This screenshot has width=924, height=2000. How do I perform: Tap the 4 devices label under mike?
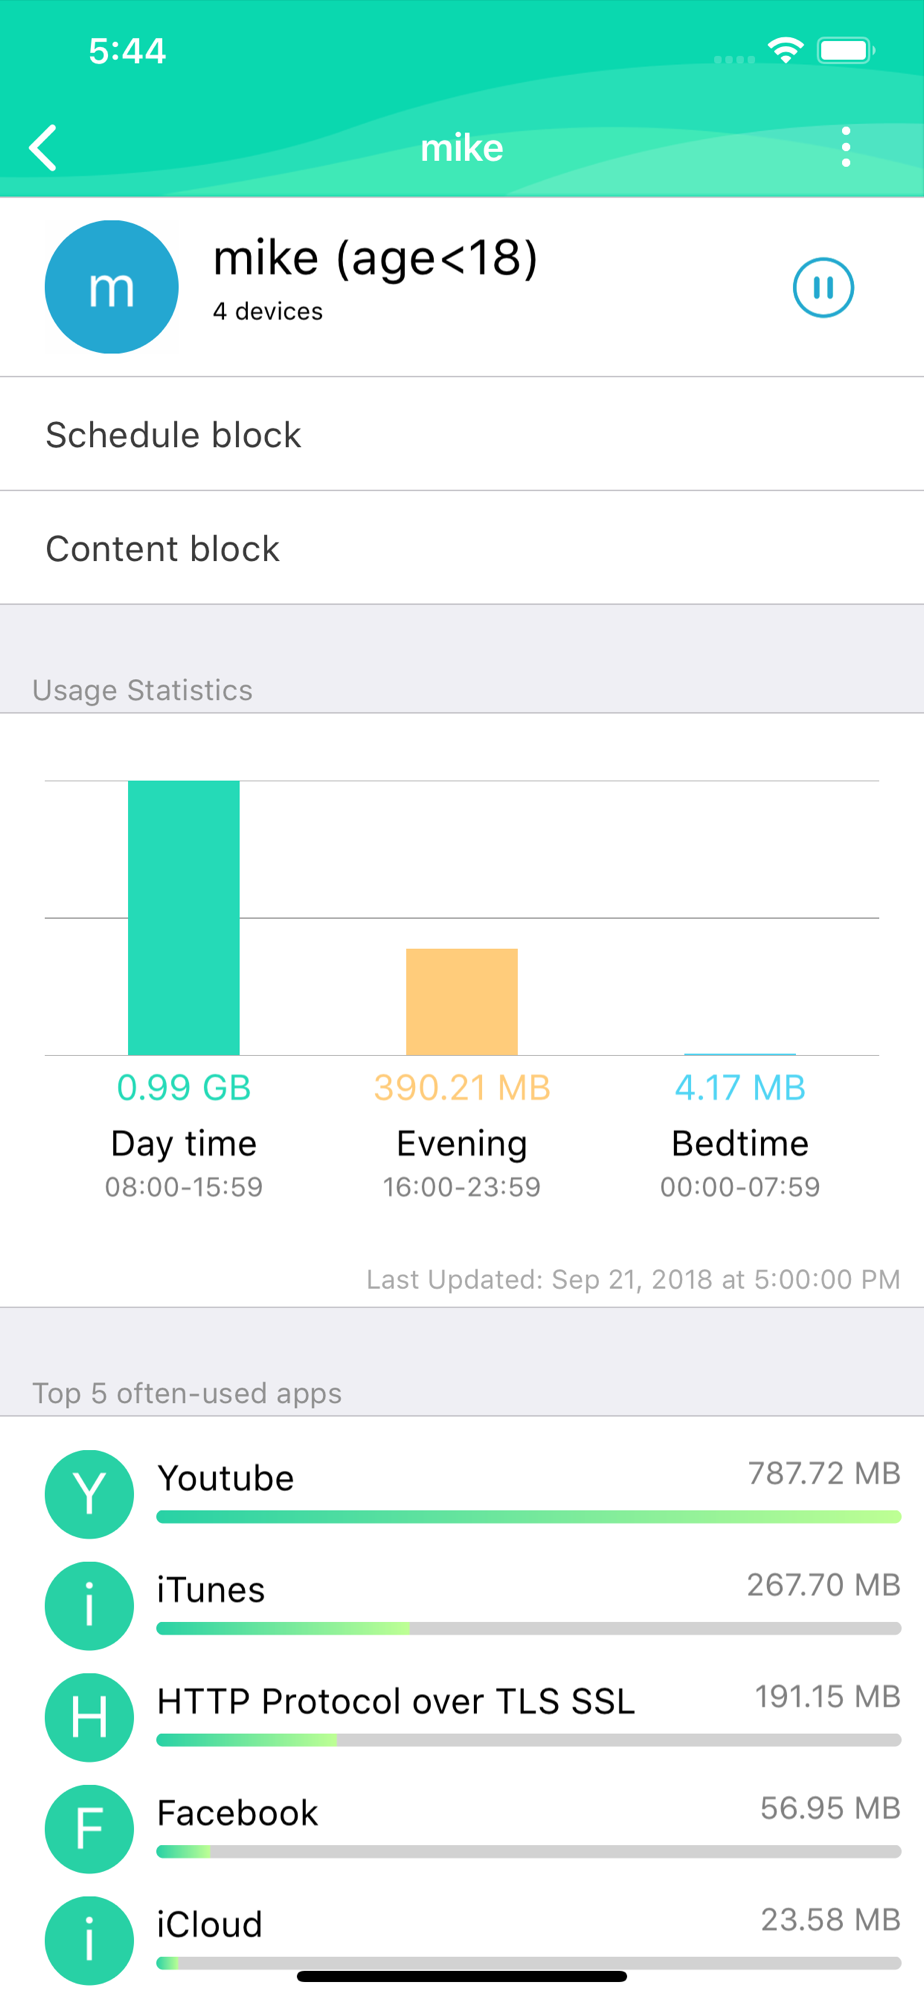coord(268,312)
